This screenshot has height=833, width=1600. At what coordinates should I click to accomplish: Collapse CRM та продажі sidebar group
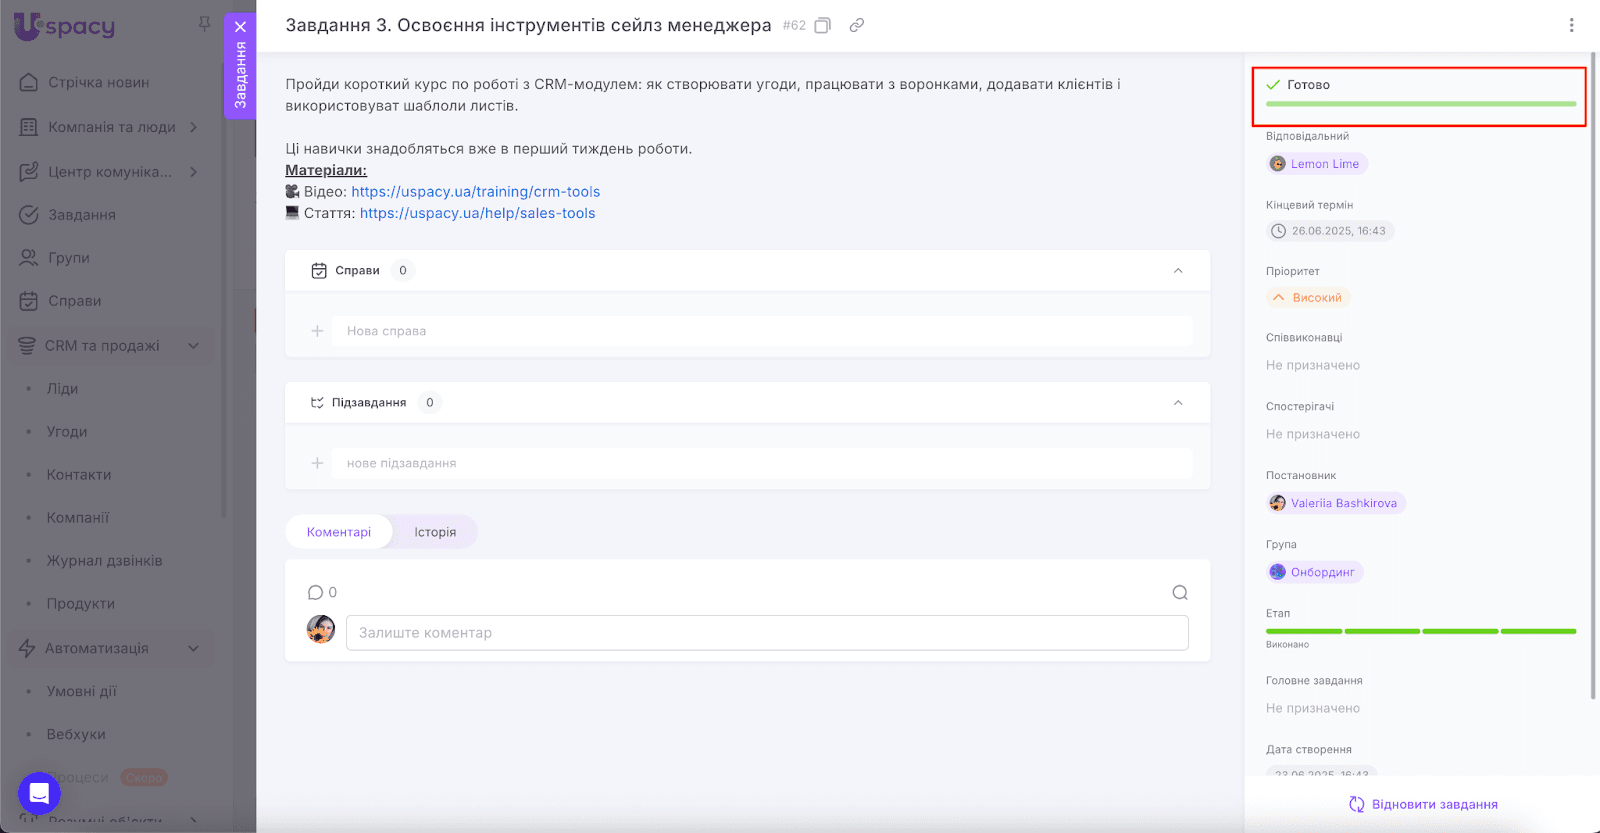point(193,346)
